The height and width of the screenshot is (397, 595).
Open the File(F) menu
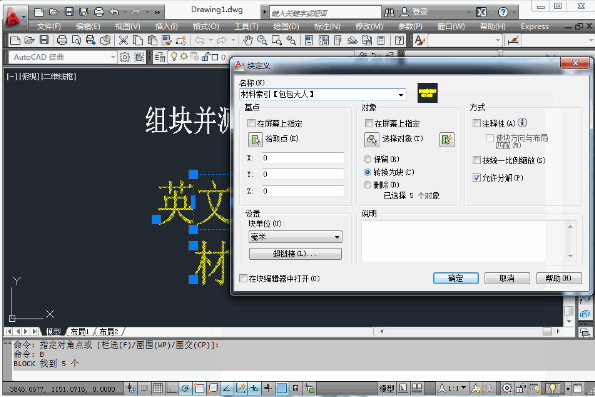click(49, 27)
